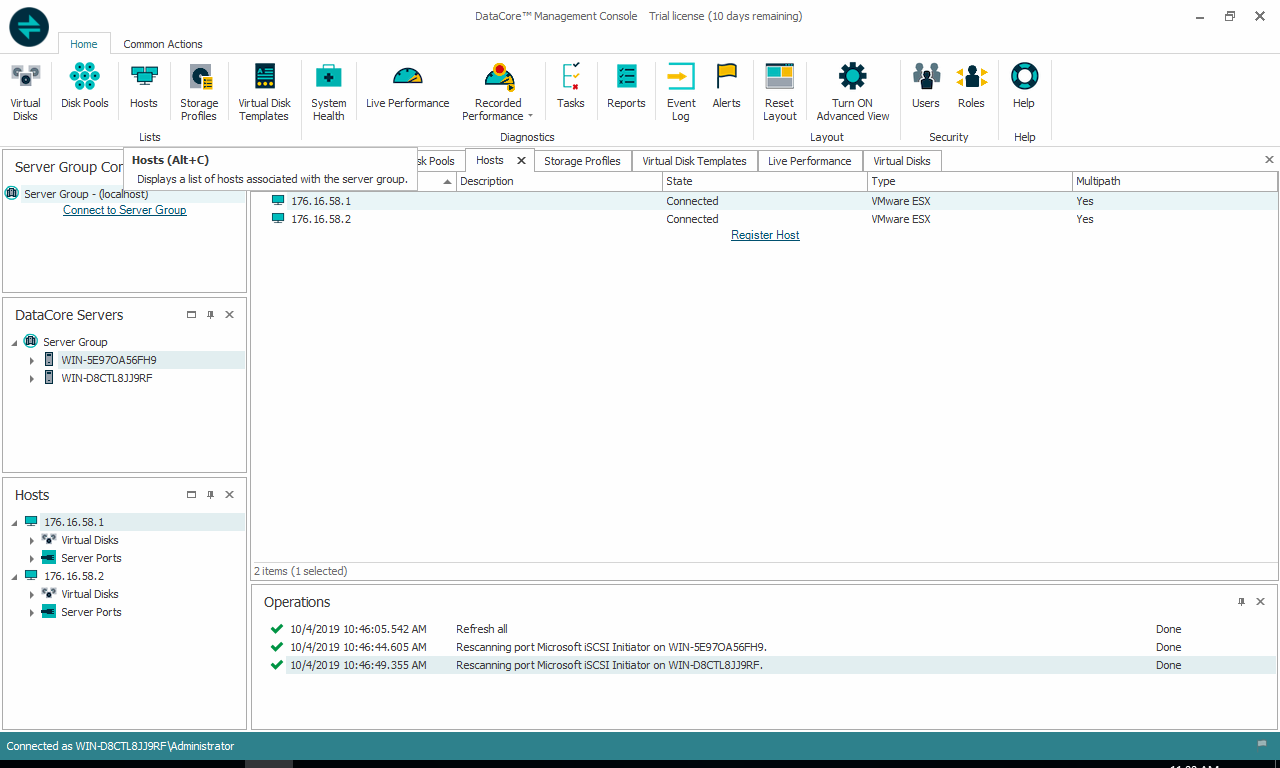Pin the DataCore Servers panel
The width and height of the screenshot is (1280, 768).
click(210, 314)
